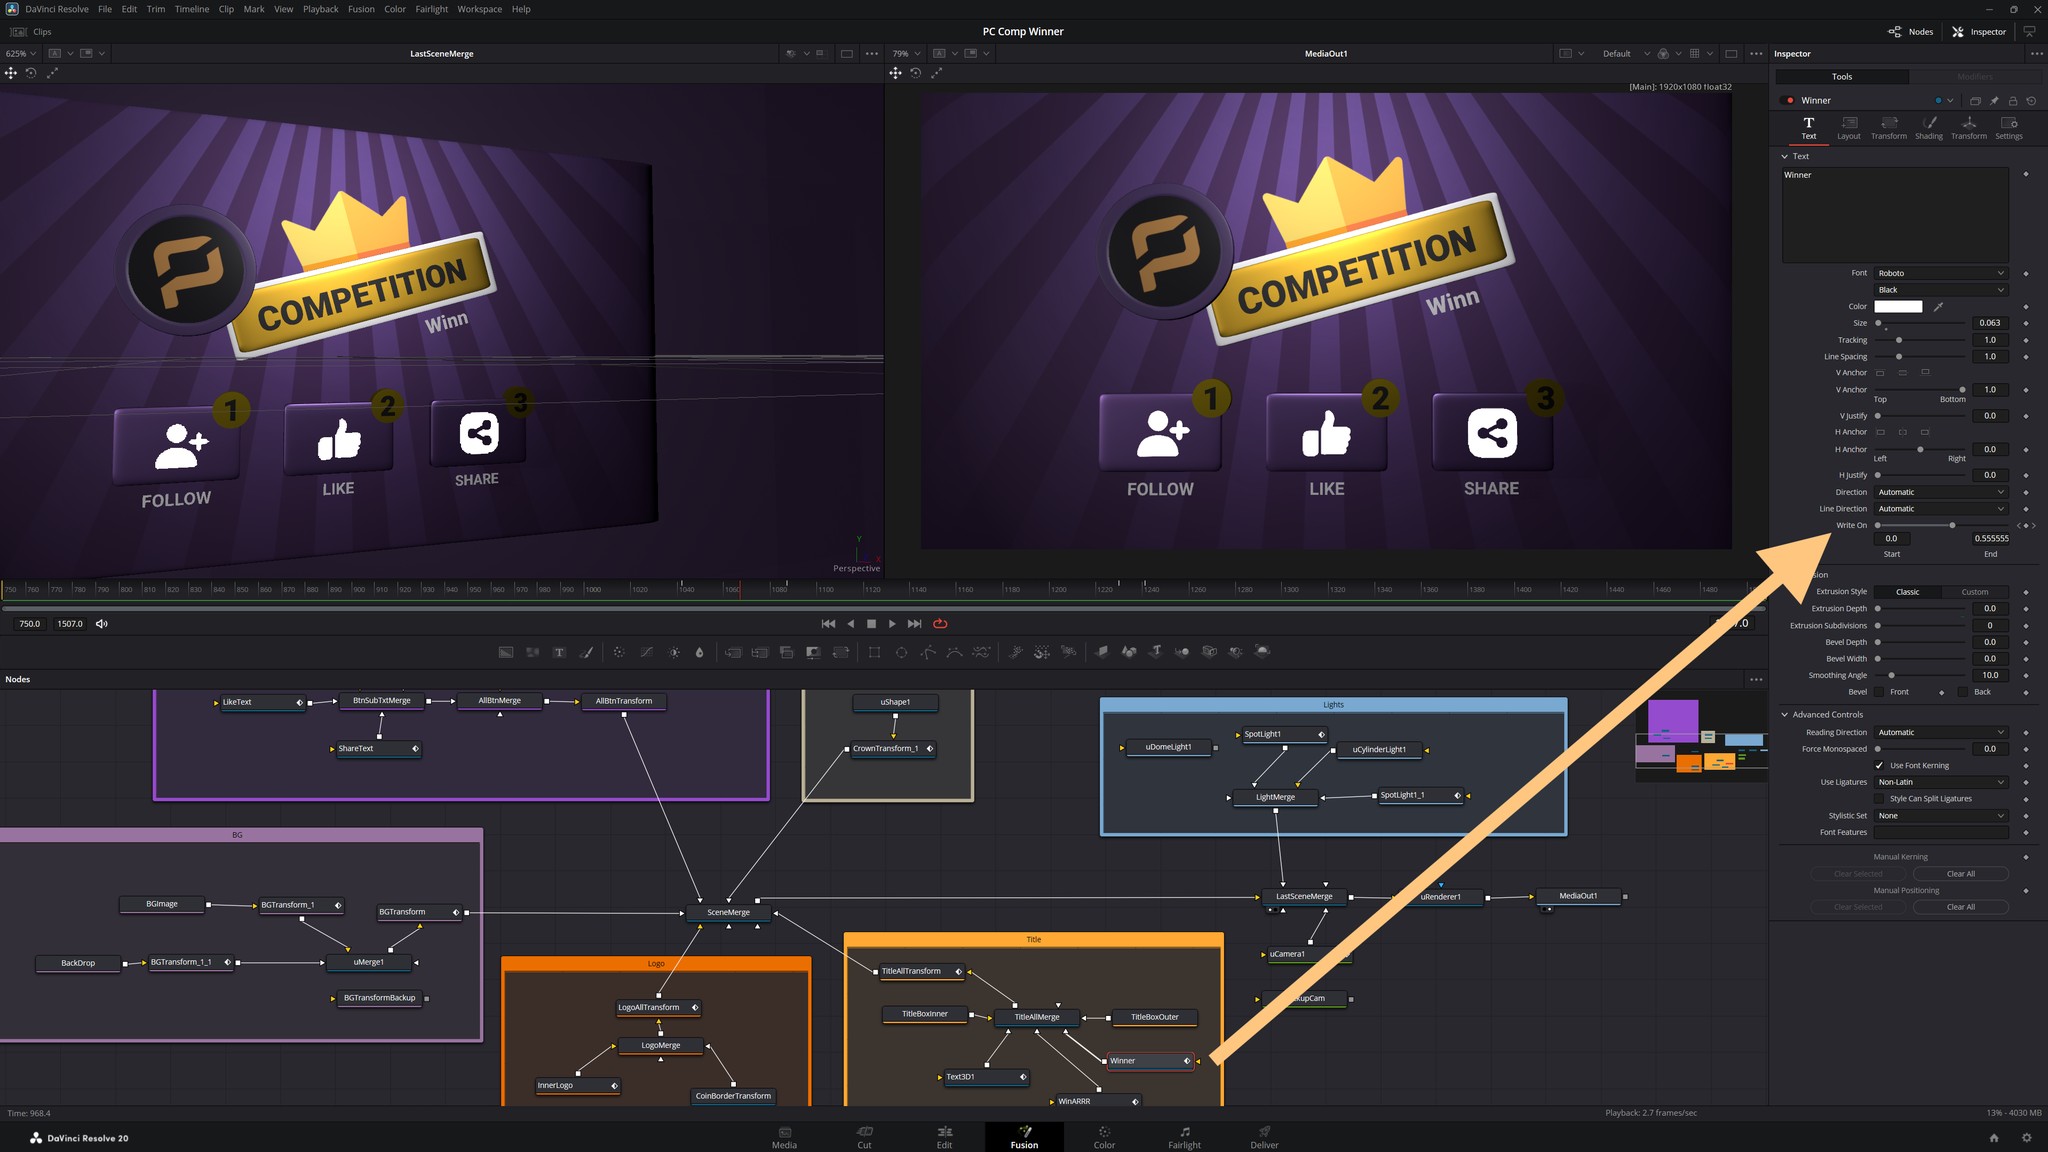Uncheck Use Font Kerning
This screenshot has width=2048, height=1152.
(x=1879, y=766)
